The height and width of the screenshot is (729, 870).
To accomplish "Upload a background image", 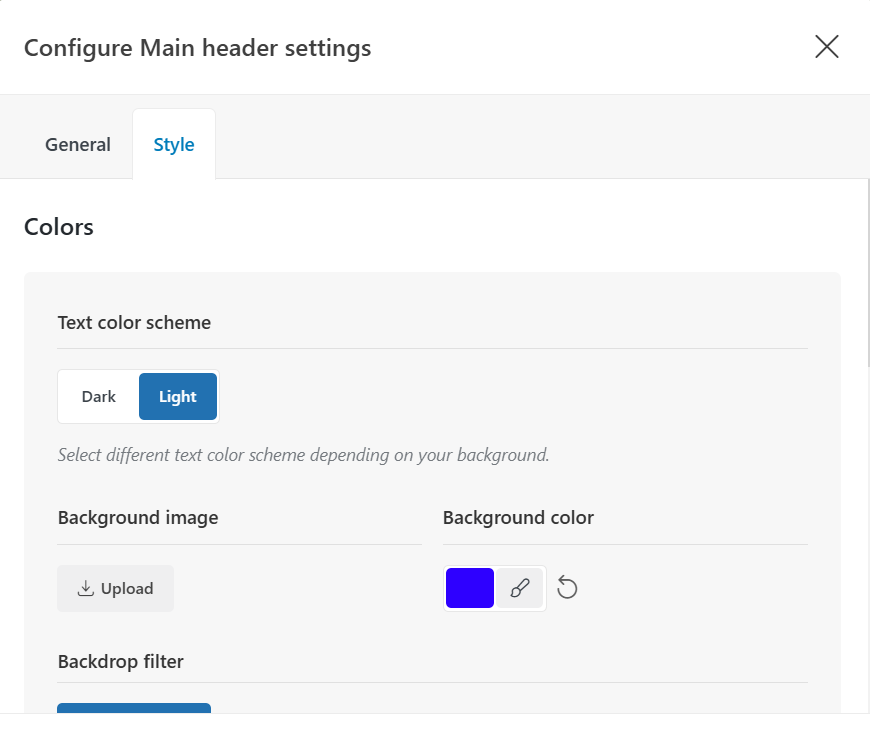I will coord(115,588).
